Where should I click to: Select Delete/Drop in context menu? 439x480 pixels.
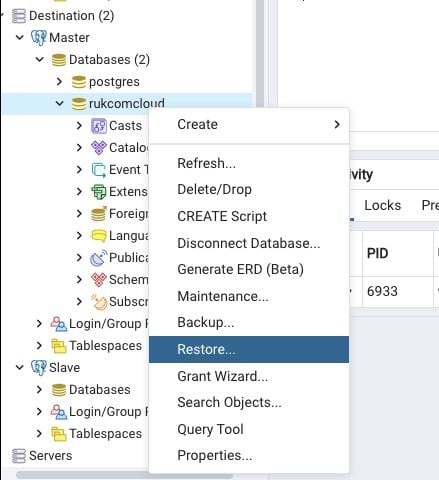pyautogui.click(x=249, y=190)
